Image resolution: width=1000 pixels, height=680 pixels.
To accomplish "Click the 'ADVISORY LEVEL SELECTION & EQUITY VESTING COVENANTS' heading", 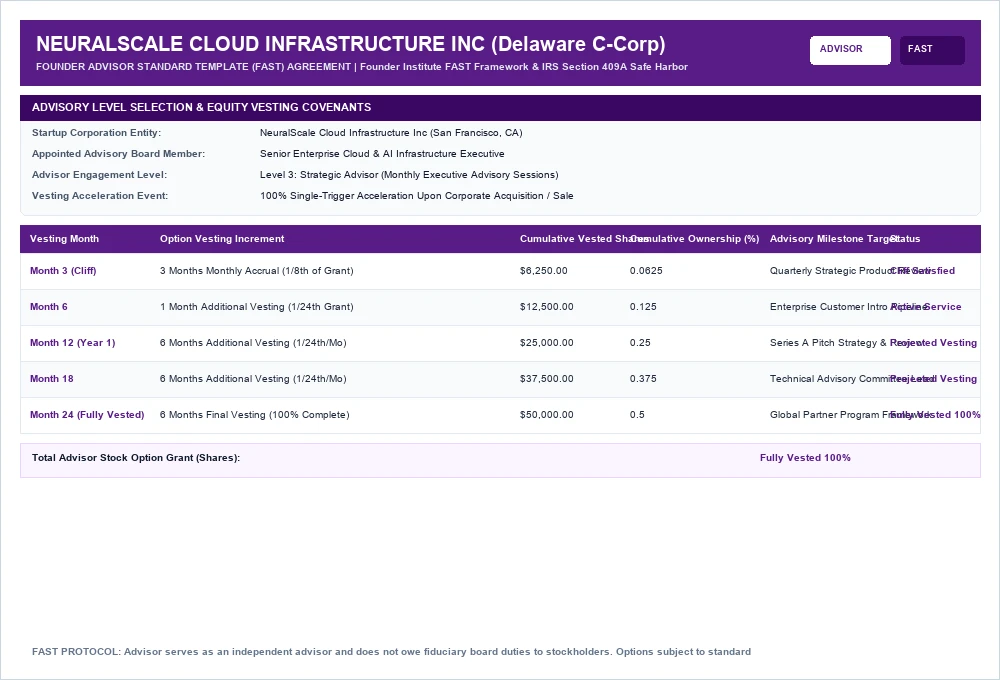I will pos(202,107).
